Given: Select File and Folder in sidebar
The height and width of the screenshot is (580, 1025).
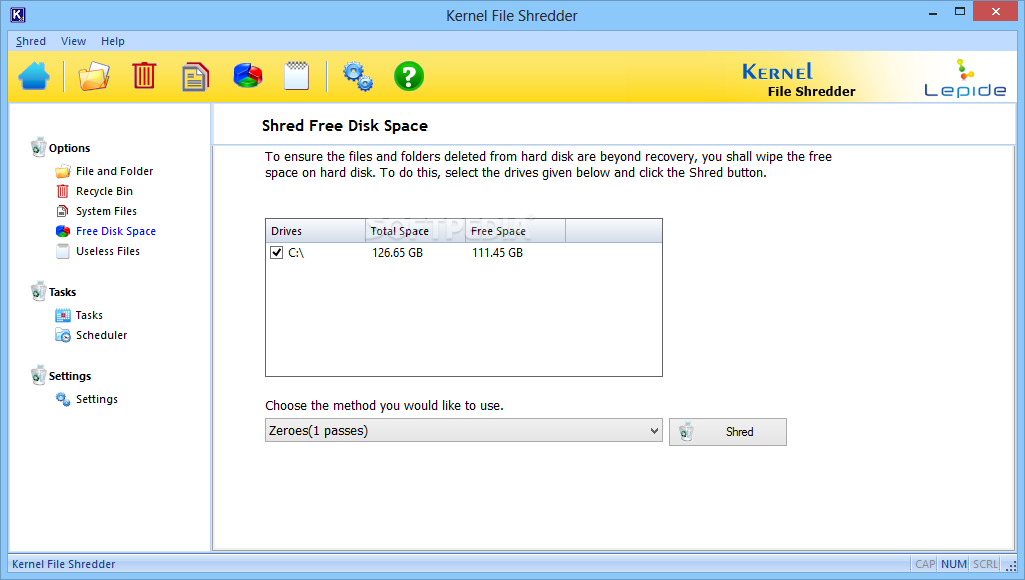Looking at the screenshot, I should click(x=114, y=171).
